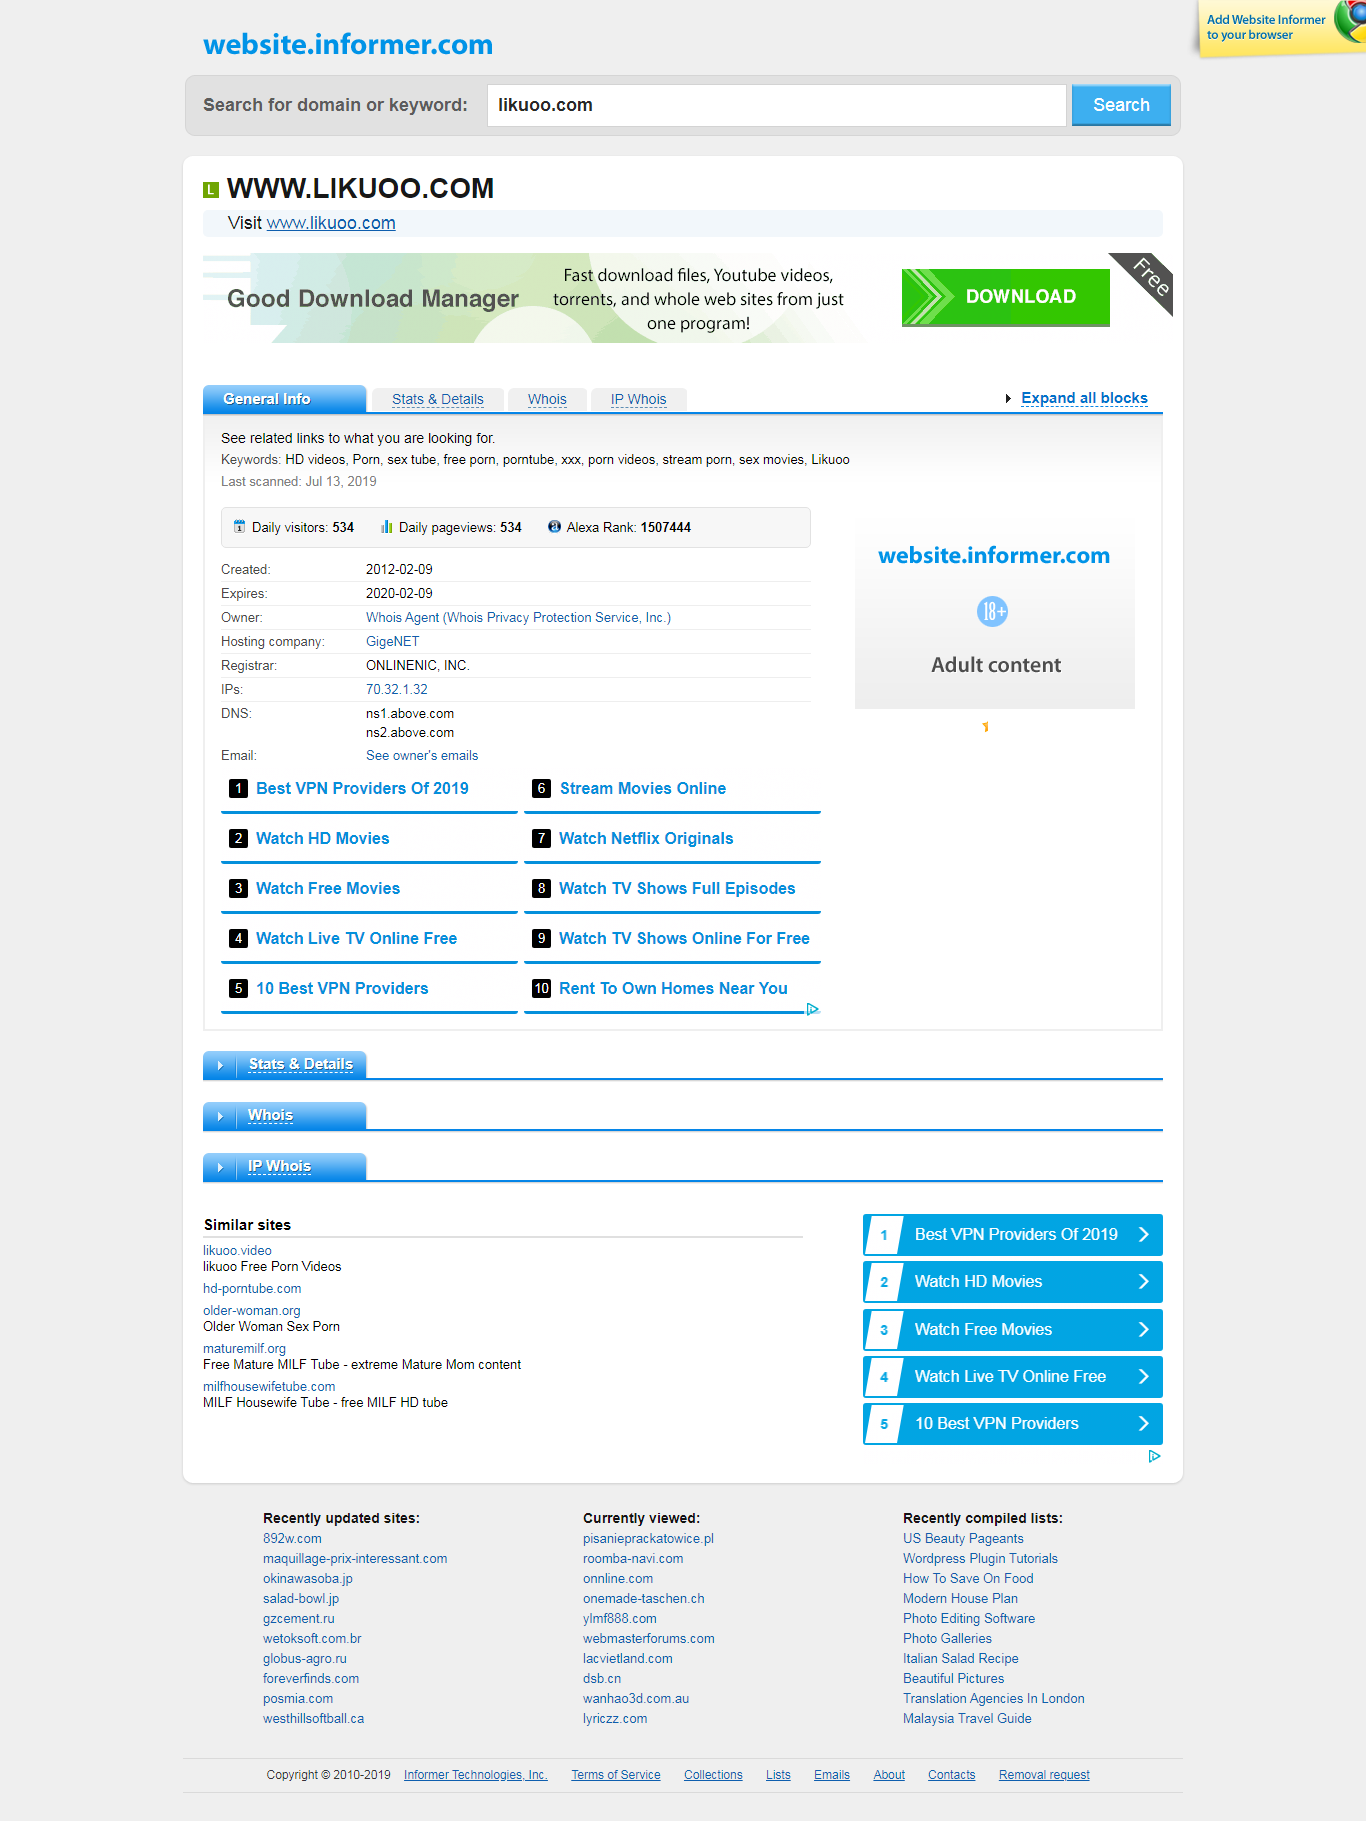Expand the Whois collapsed block
The width and height of the screenshot is (1366, 1821).
click(x=285, y=1115)
